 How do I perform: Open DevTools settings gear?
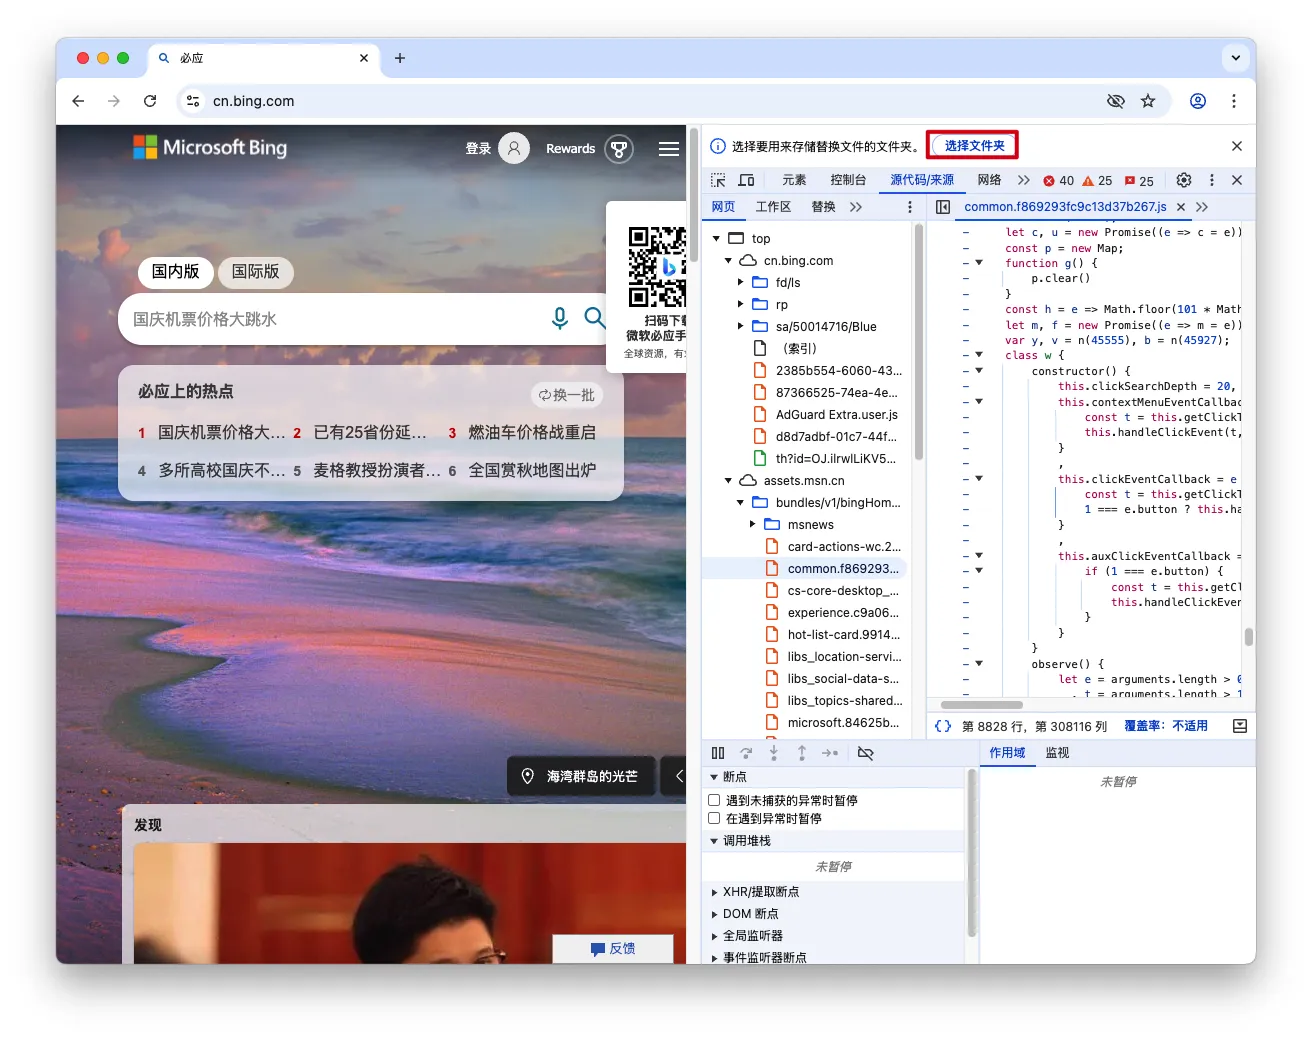coord(1184,180)
